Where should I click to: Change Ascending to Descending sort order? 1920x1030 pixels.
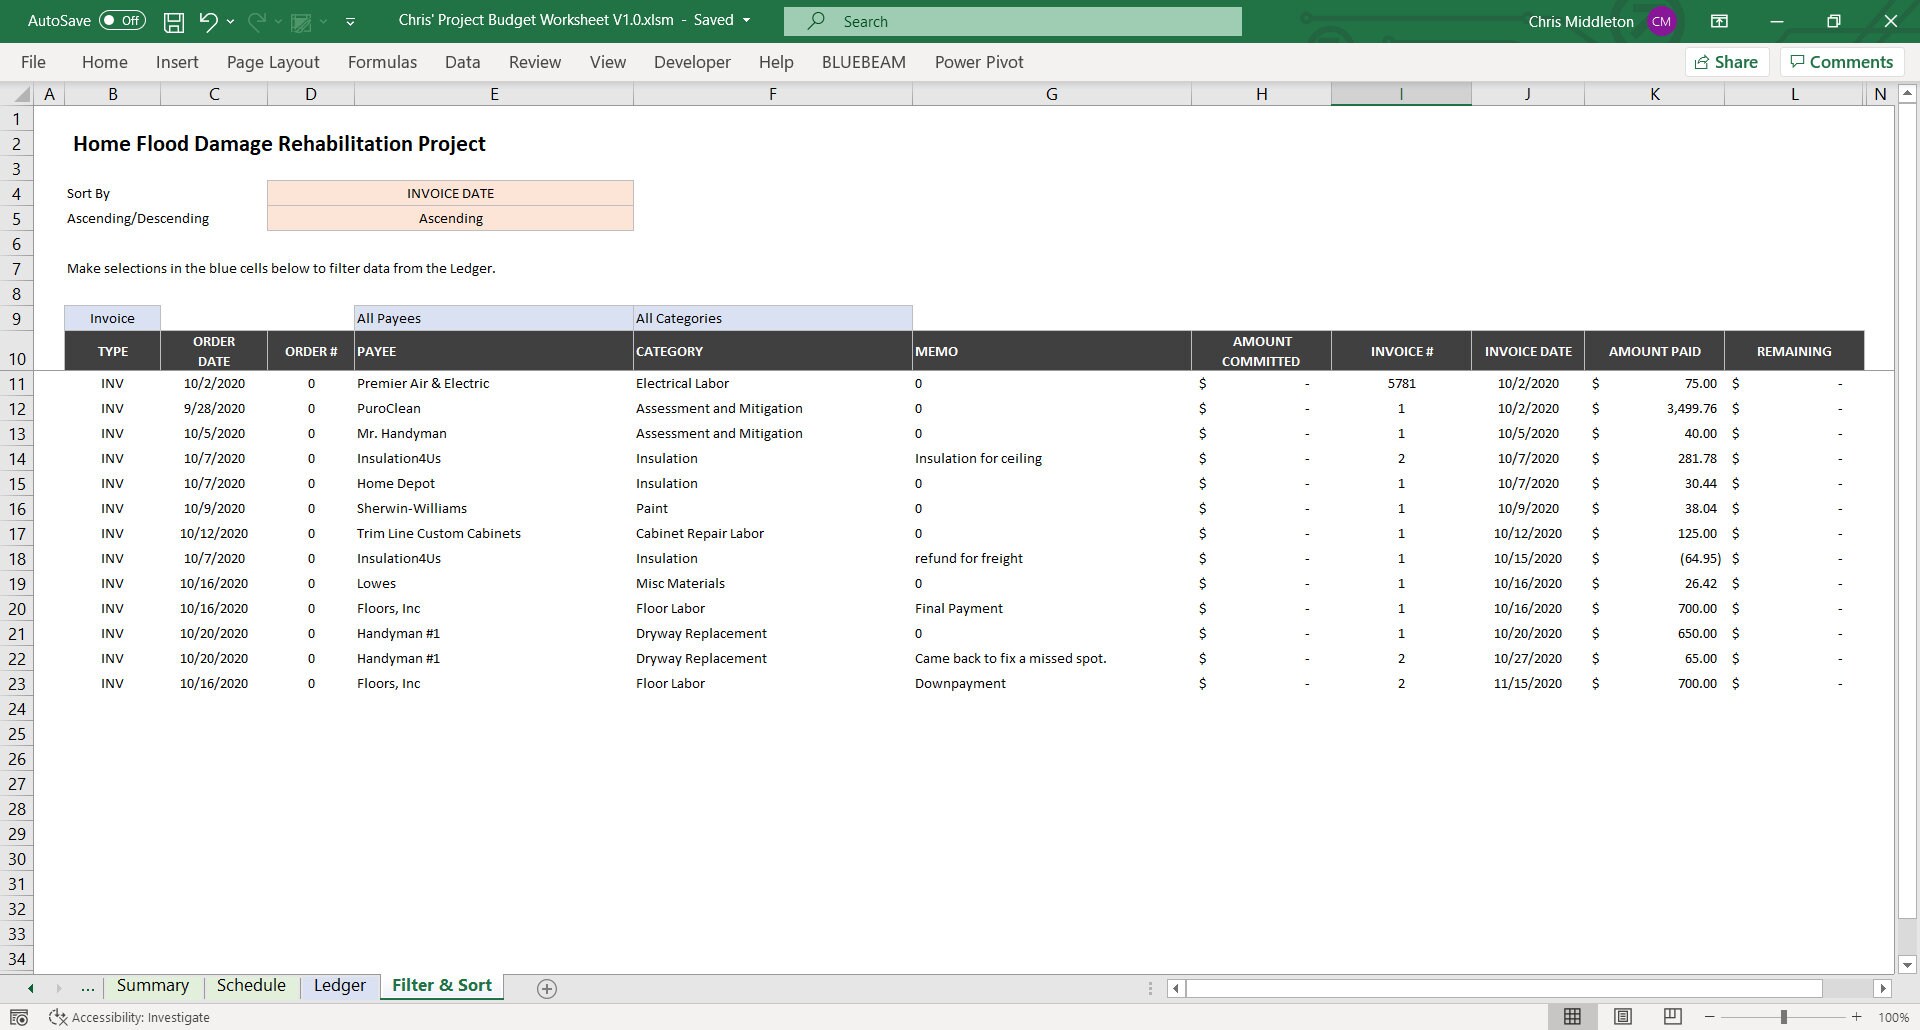point(450,218)
